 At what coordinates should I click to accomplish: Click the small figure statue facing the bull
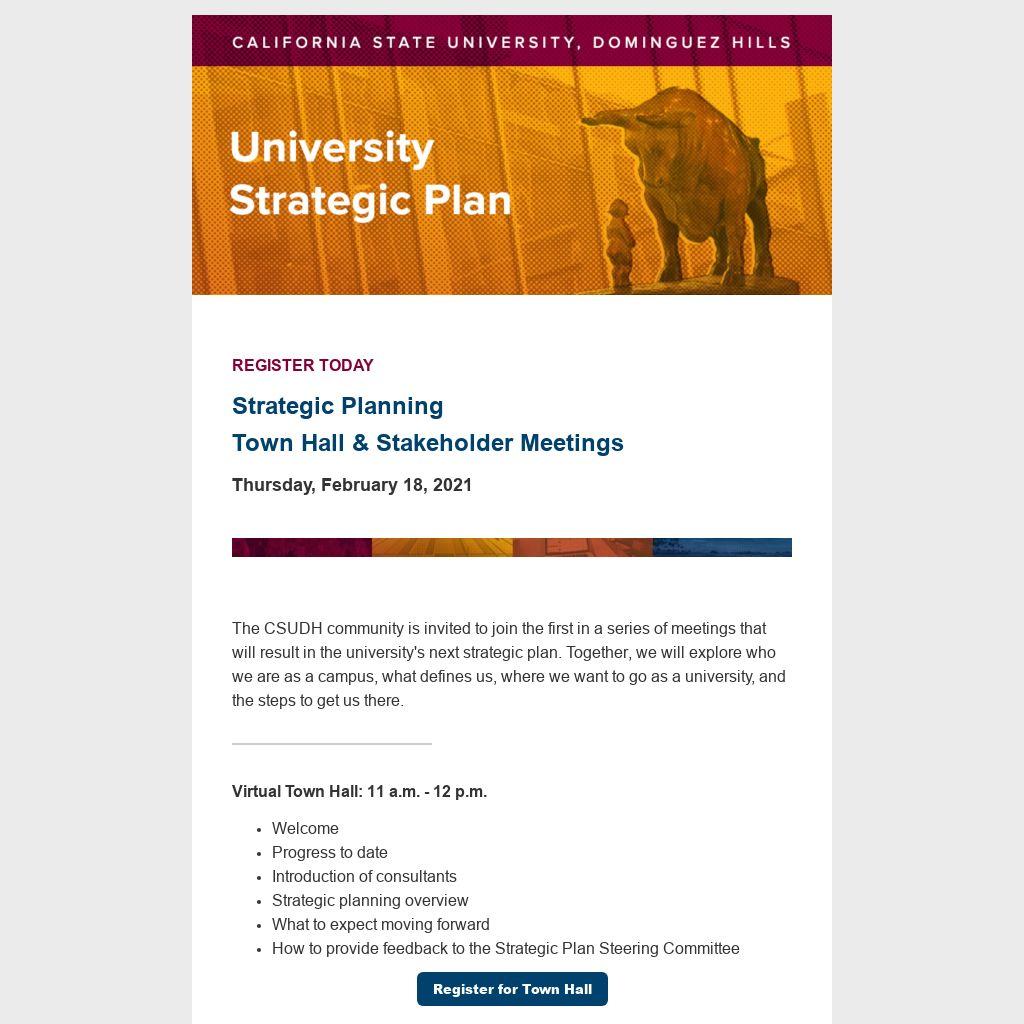pos(620,242)
